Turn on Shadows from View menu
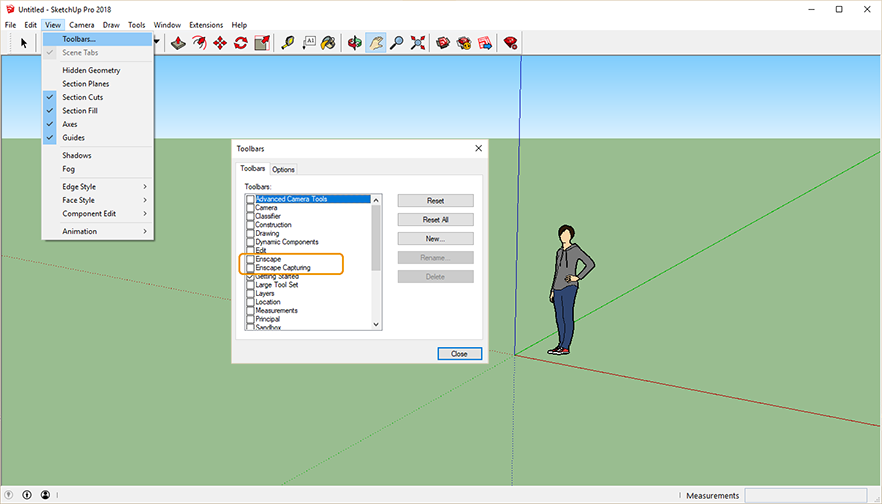Viewport: 882px width, 504px height. click(x=98, y=155)
